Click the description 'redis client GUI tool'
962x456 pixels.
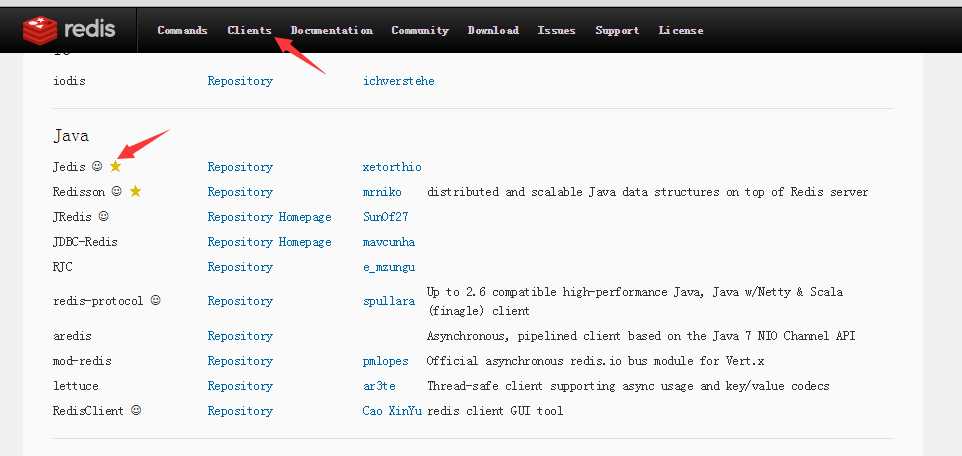[495, 411]
